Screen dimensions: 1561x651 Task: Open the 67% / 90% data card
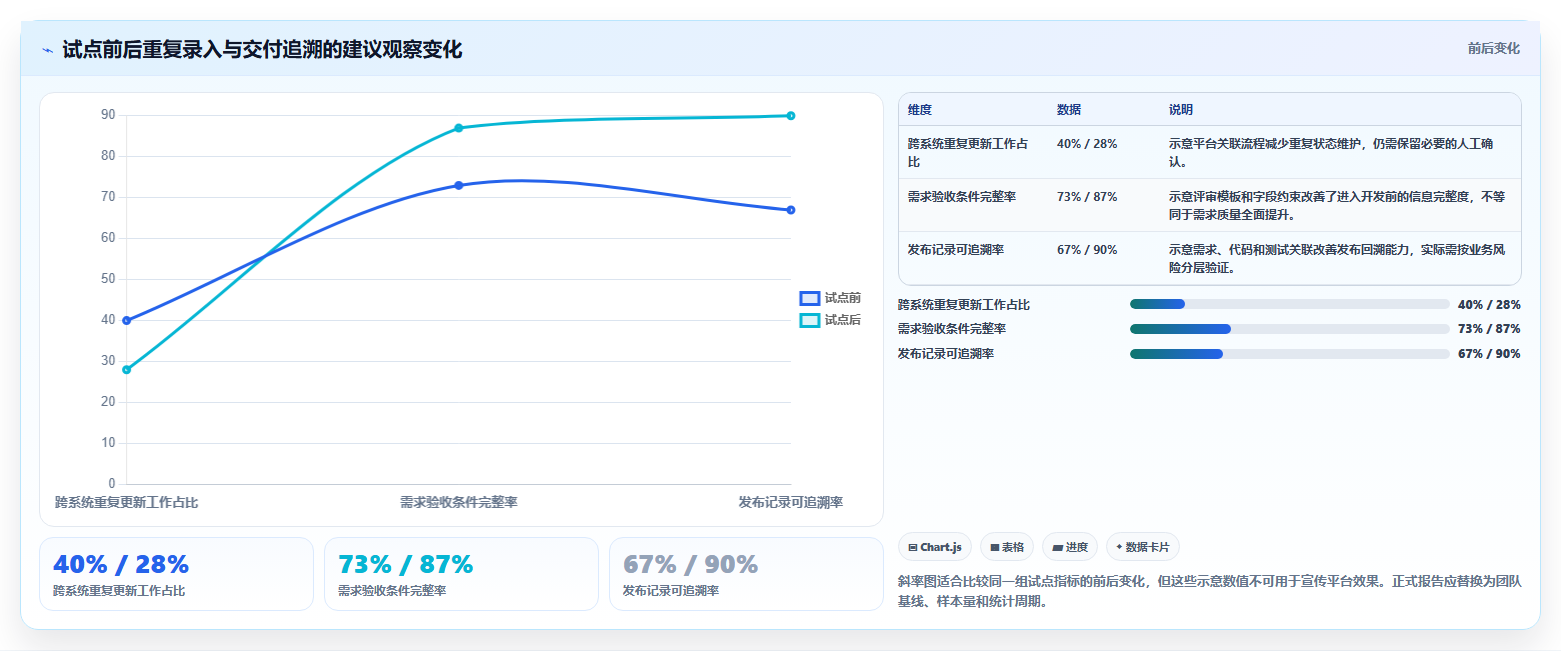(x=746, y=574)
